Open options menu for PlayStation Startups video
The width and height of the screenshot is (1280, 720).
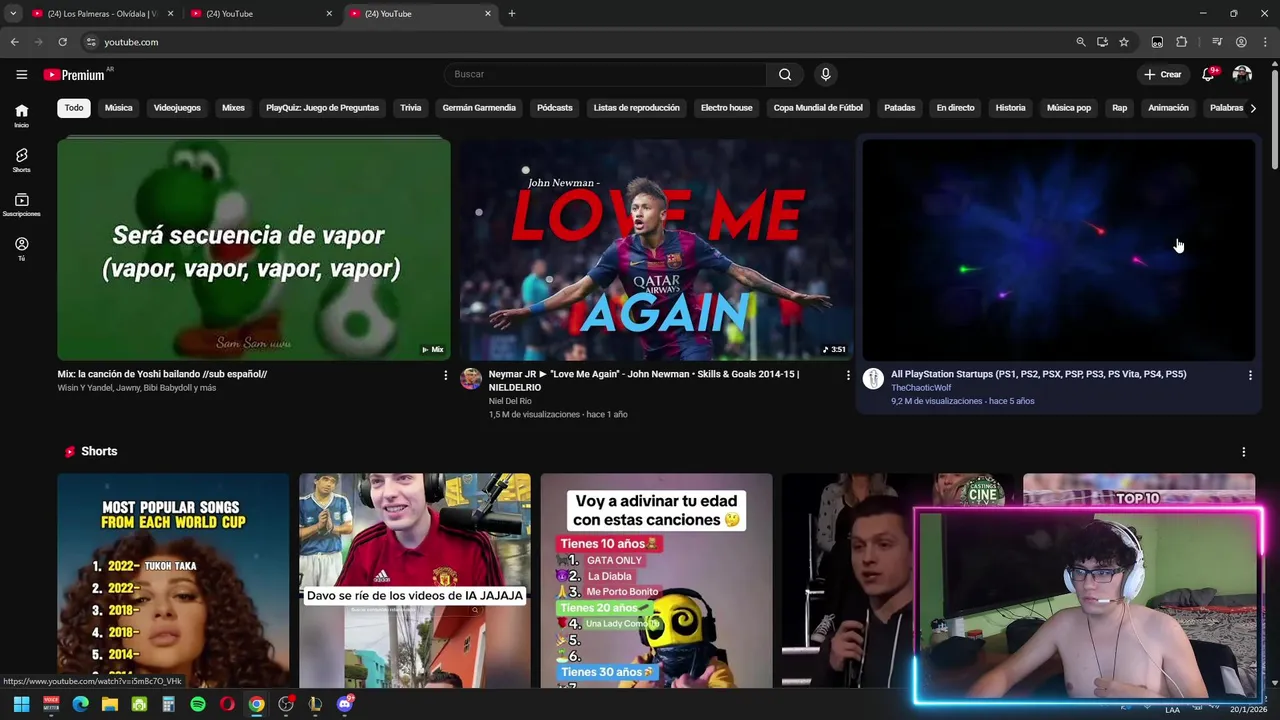click(x=1250, y=375)
